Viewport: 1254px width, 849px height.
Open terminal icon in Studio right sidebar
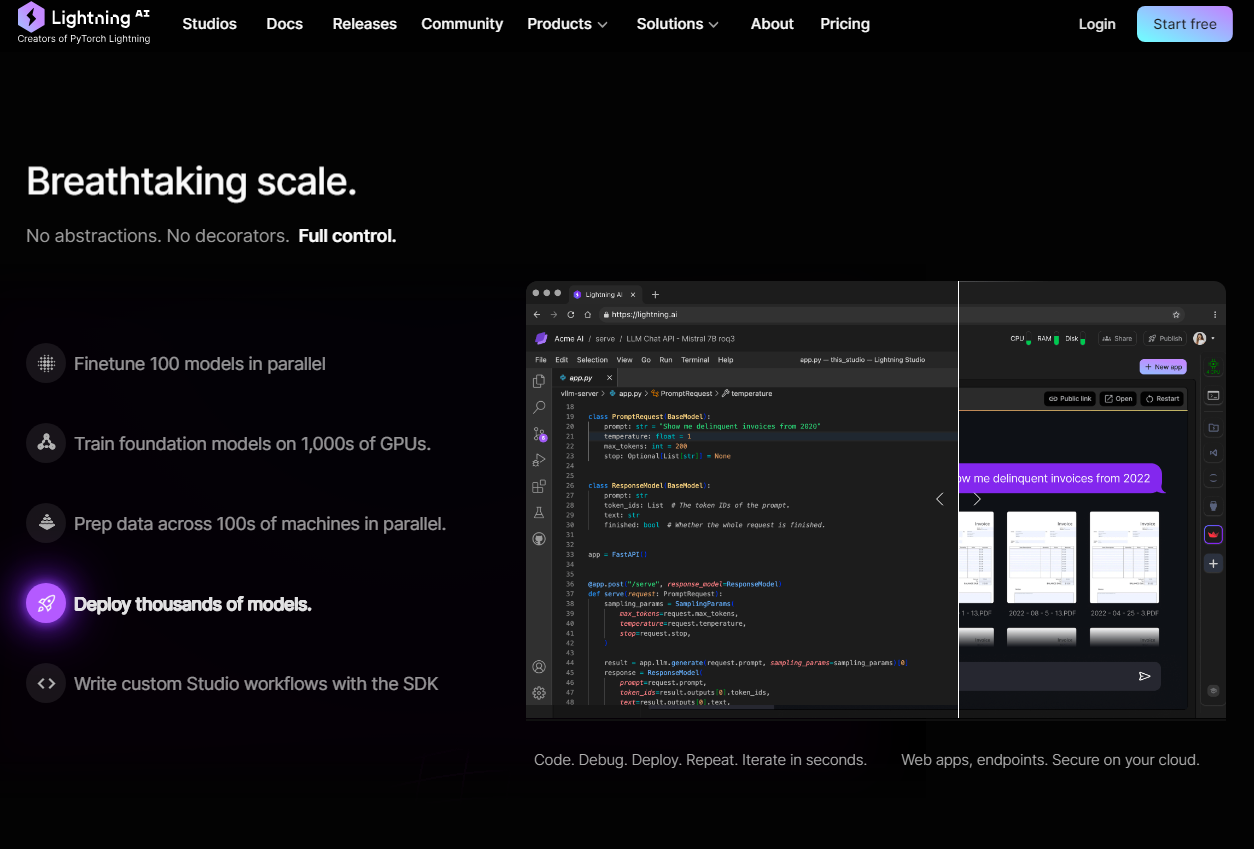pyautogui.click(x=1213, y=396)
